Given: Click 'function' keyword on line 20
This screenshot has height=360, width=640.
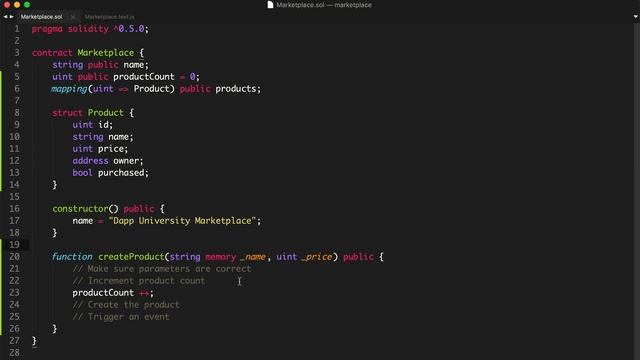Looking at the screenshot, I should 72,257.
